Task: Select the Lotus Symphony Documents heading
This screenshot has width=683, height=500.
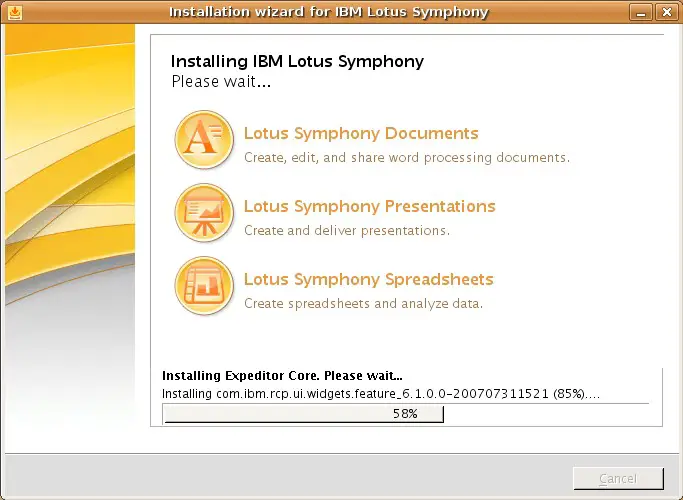Action: point(361,133)
